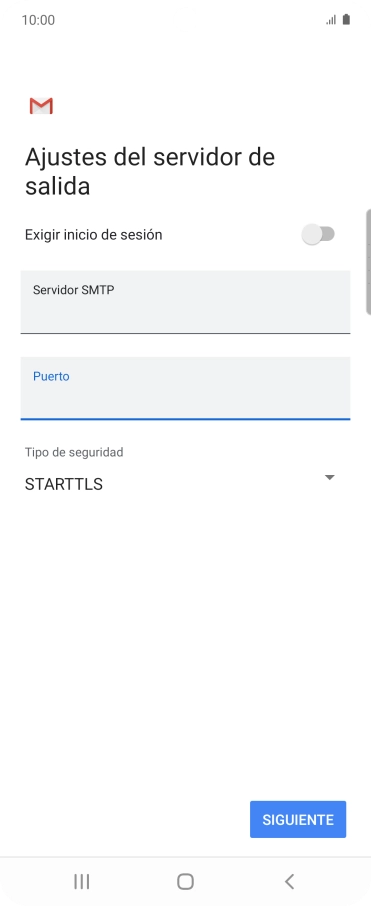Tap the side edge panel handle
Screen dimensions: 371x906
click(x=368, y=262)
